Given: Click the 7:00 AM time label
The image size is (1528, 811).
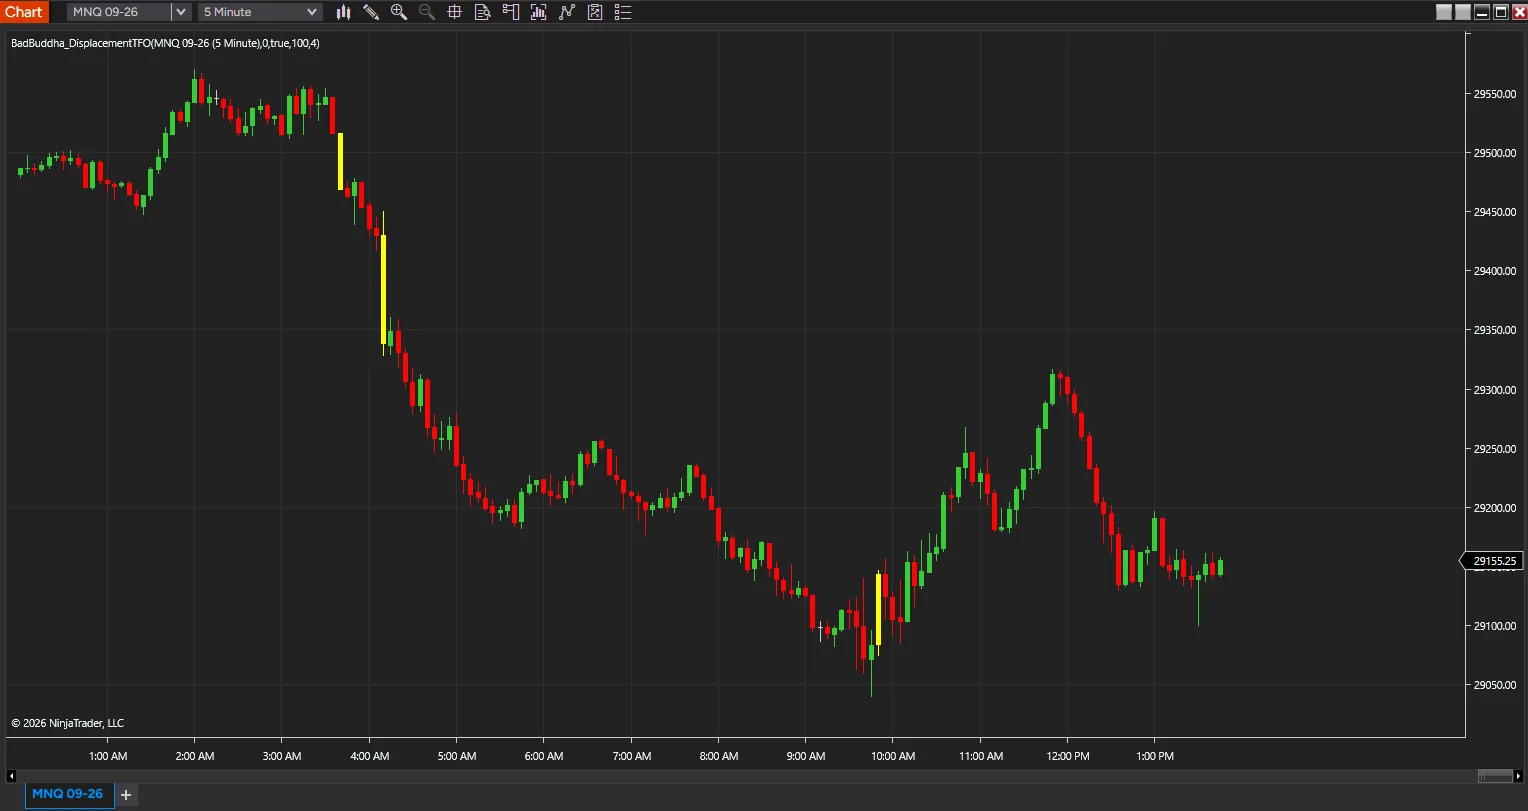Looking at the screenshot, I should (x=632, y=756).
